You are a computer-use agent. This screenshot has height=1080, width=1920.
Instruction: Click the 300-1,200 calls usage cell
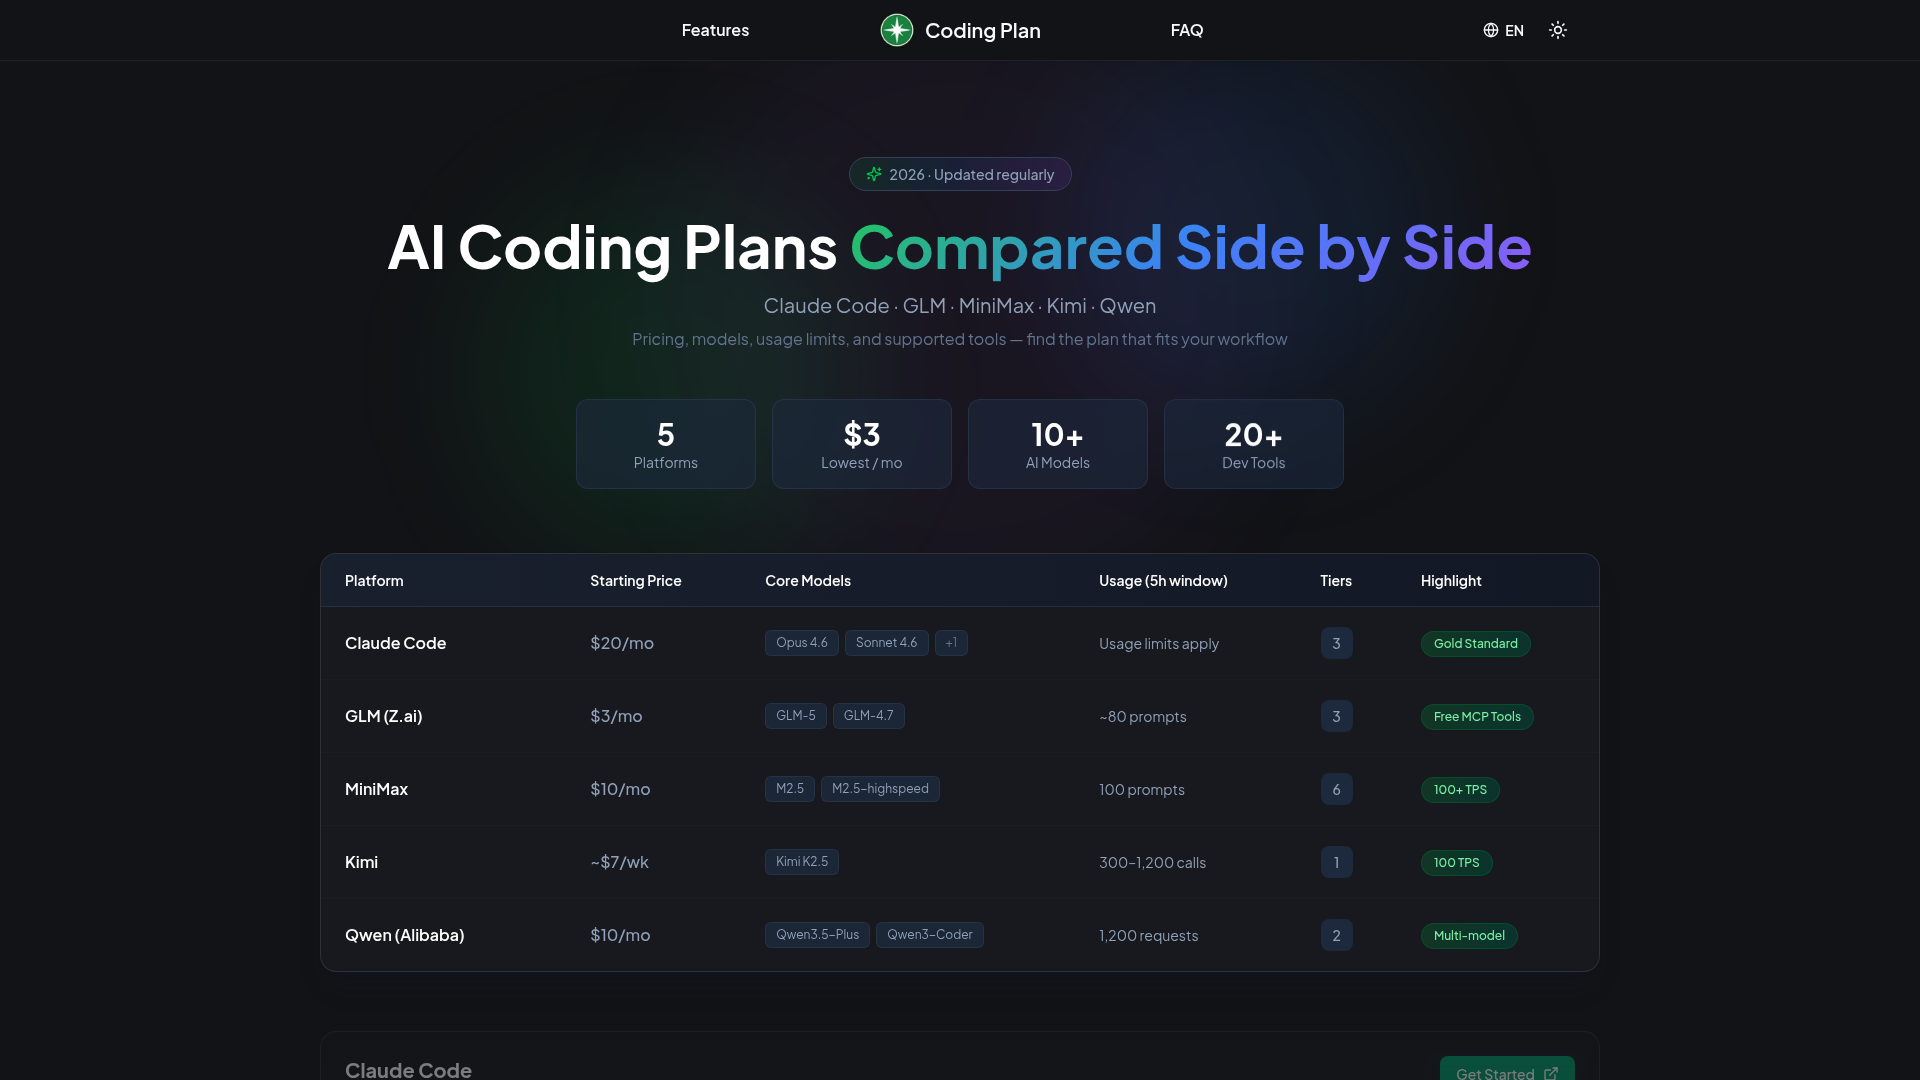(1152, 863)
